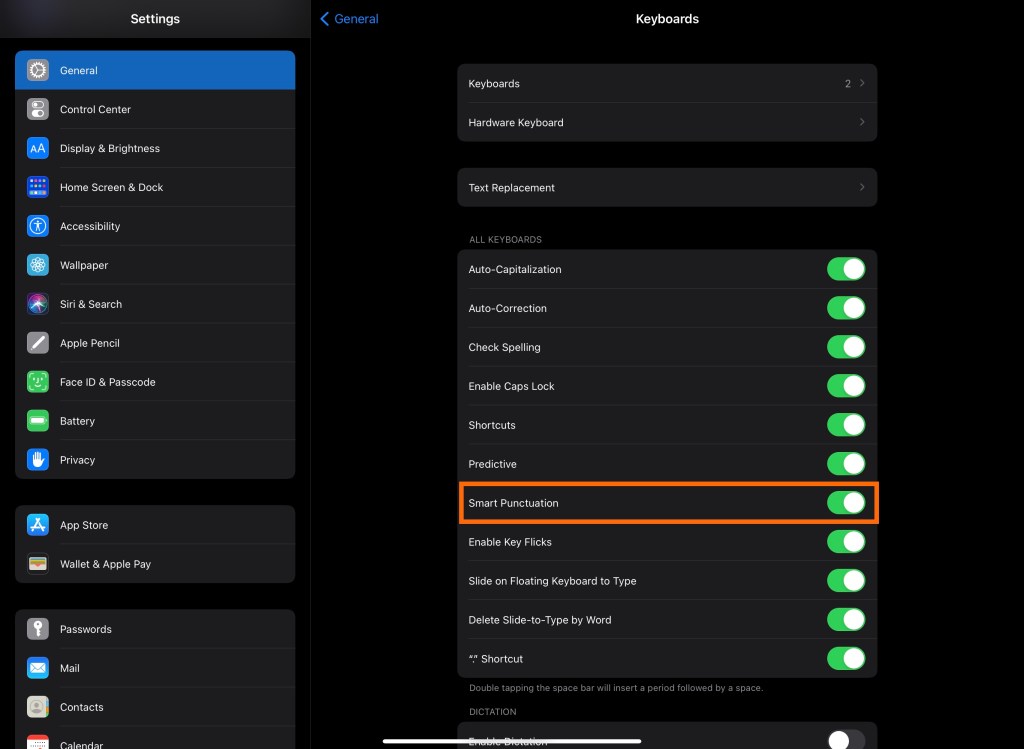Expand the Keyboards row showing 2 keyboards
The image size is (1024, 749).
click(x=667, y=84)
